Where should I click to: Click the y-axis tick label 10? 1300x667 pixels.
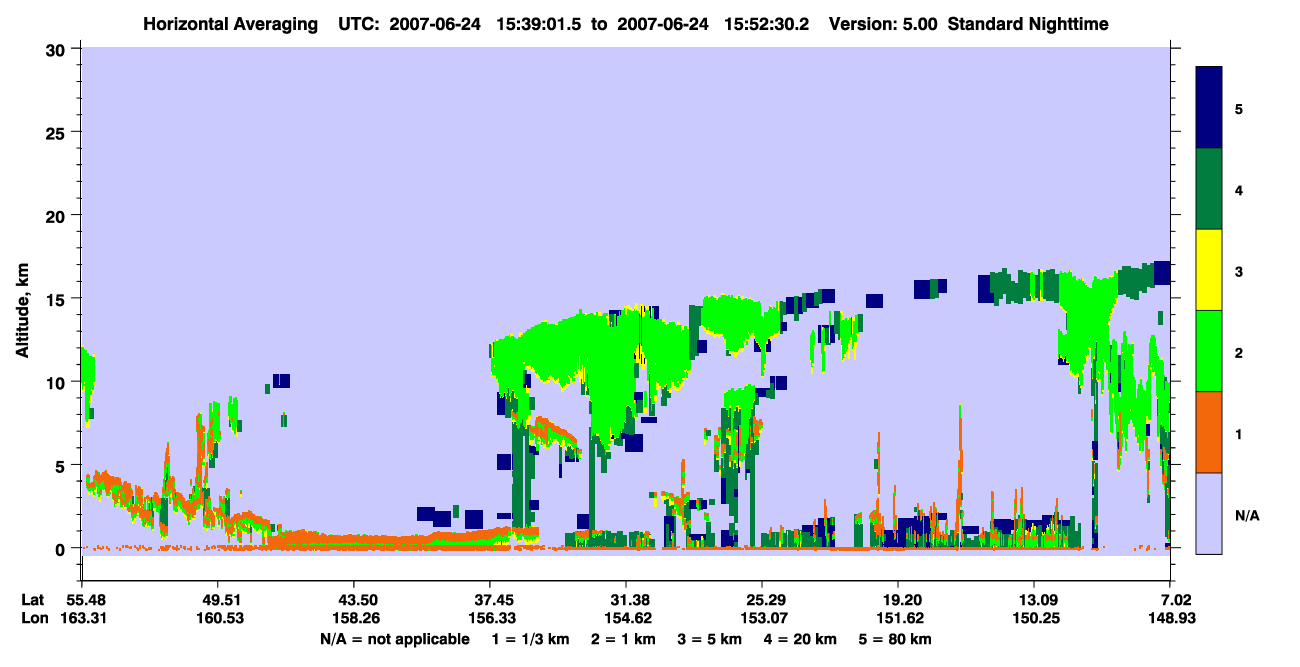tap(58, 382)
